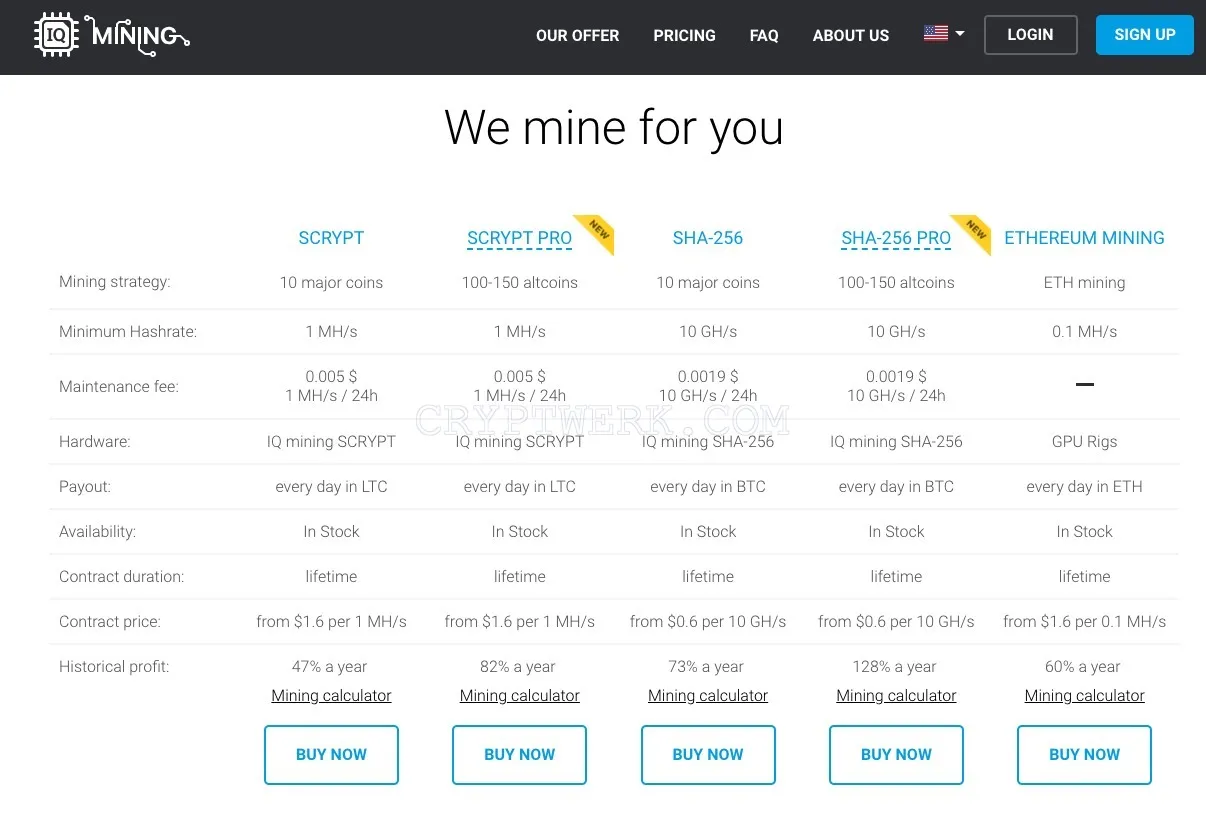Go to the PRICING page
1206x840 pixels.
684,35
